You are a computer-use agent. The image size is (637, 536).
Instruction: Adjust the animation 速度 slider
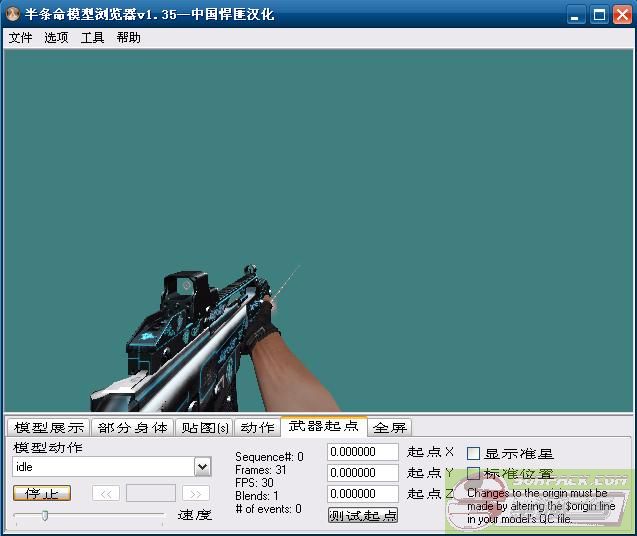45,516
